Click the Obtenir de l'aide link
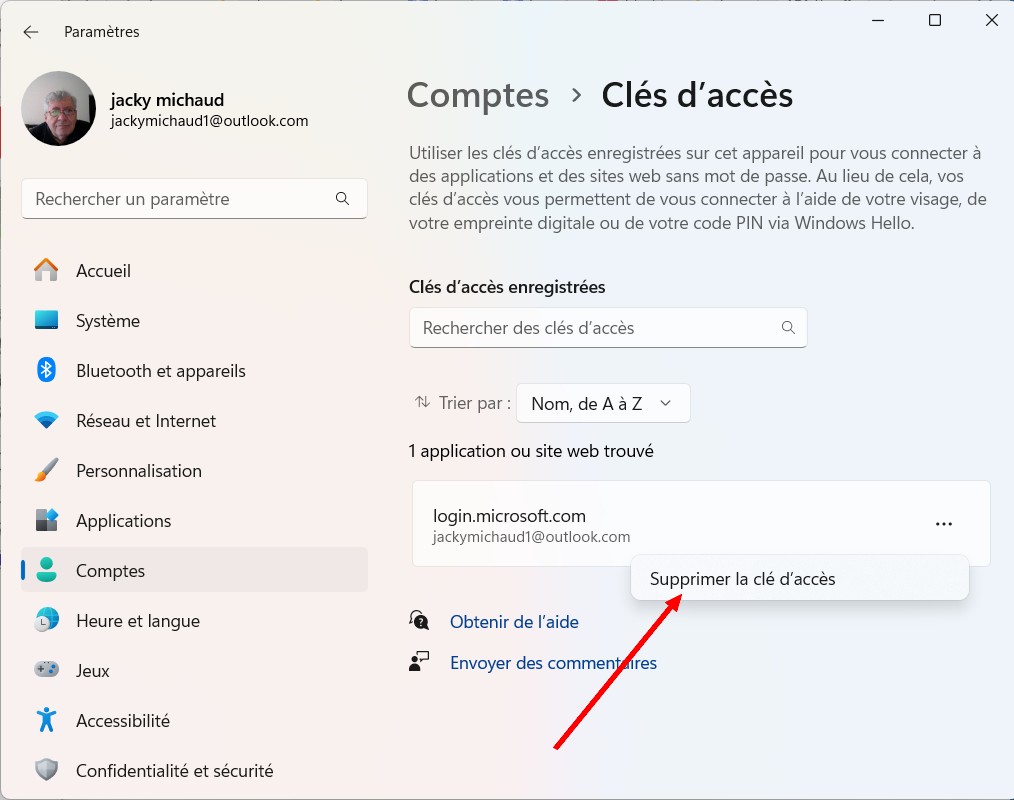This screenshot has height=800, width=1014. tap(514, 622)
